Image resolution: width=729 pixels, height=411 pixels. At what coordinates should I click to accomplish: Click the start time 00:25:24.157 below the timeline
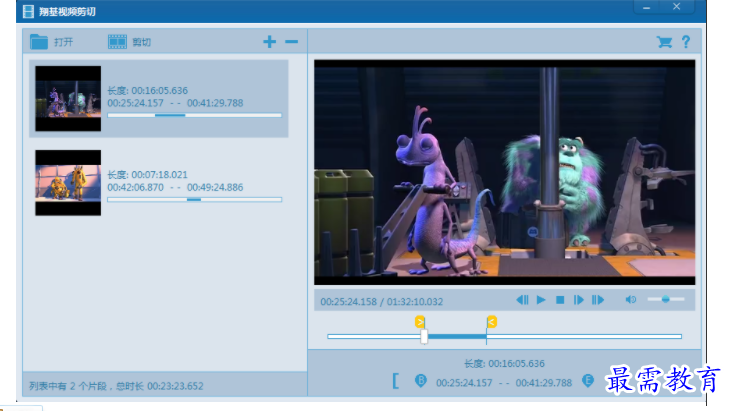click(464, 383)
